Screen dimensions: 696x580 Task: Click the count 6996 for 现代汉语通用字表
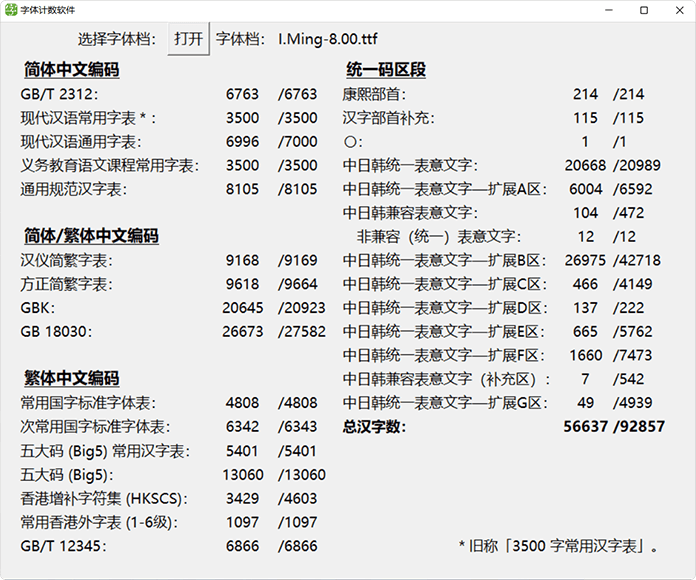[x=242, y=142]
